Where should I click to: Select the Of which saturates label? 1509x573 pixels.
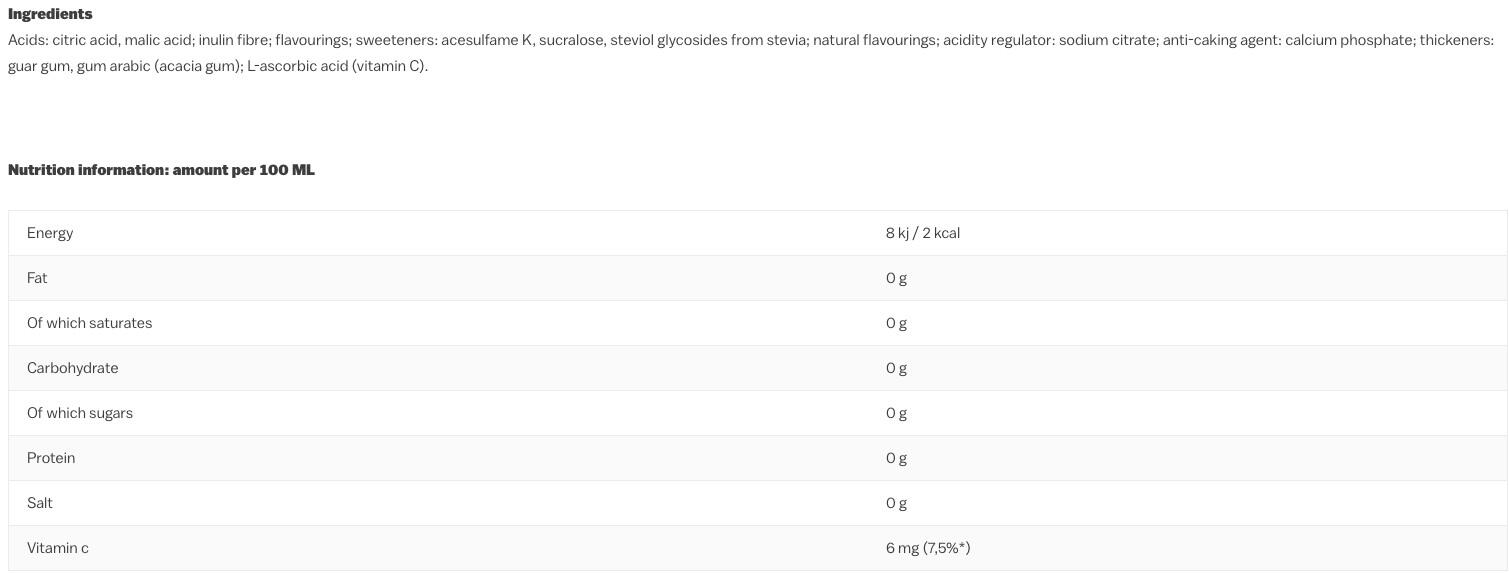[89, 323]
